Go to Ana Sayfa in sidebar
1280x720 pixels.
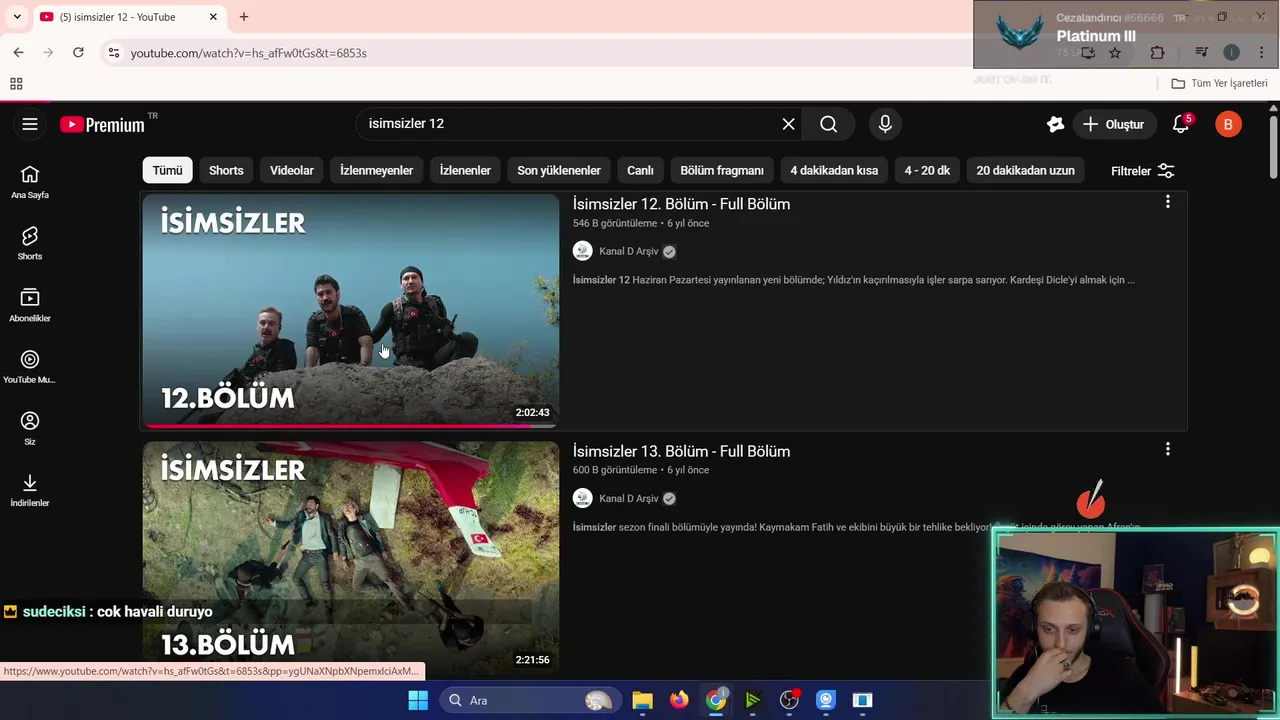(x=30, y=182)
